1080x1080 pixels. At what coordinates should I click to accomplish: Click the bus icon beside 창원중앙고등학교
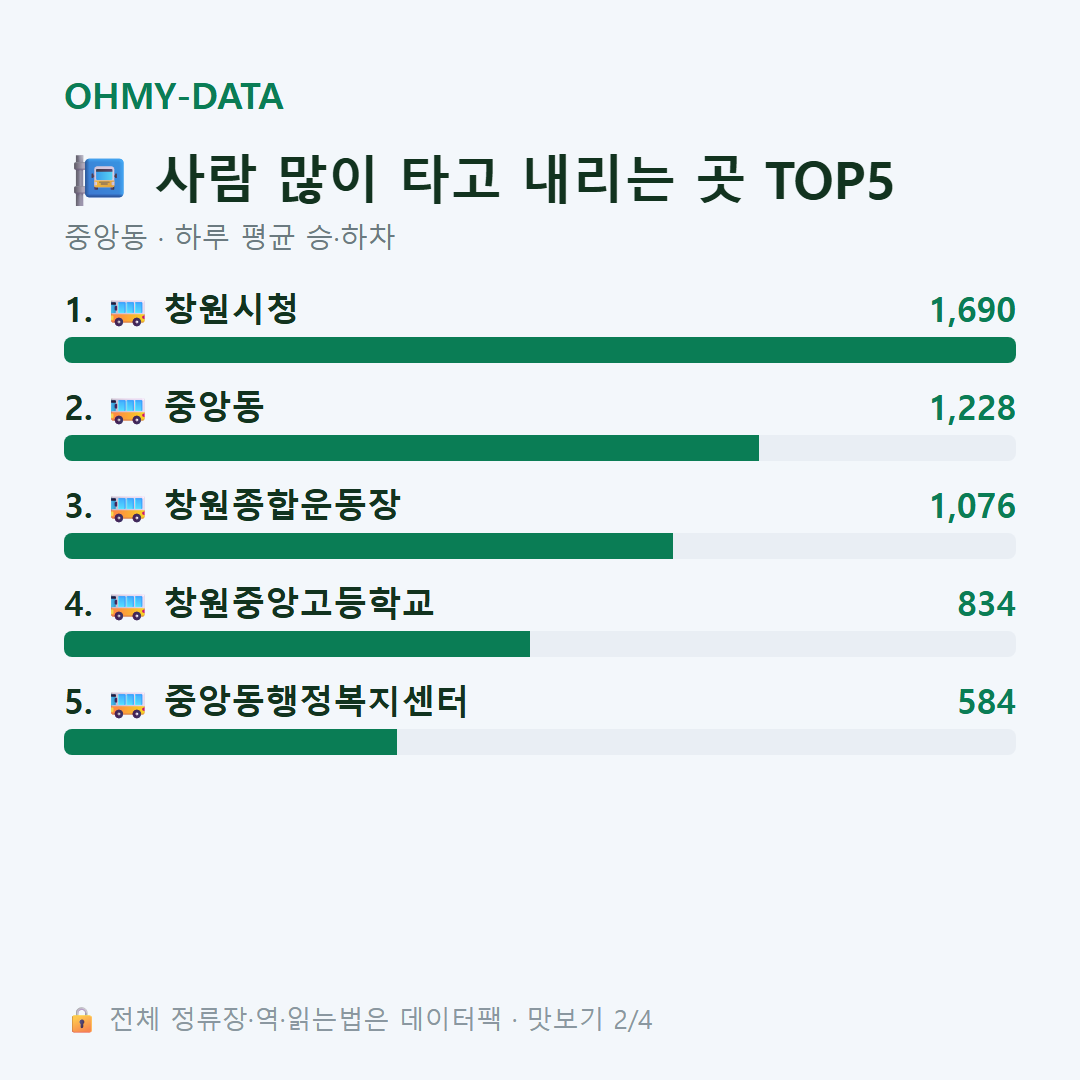[127, 606]
